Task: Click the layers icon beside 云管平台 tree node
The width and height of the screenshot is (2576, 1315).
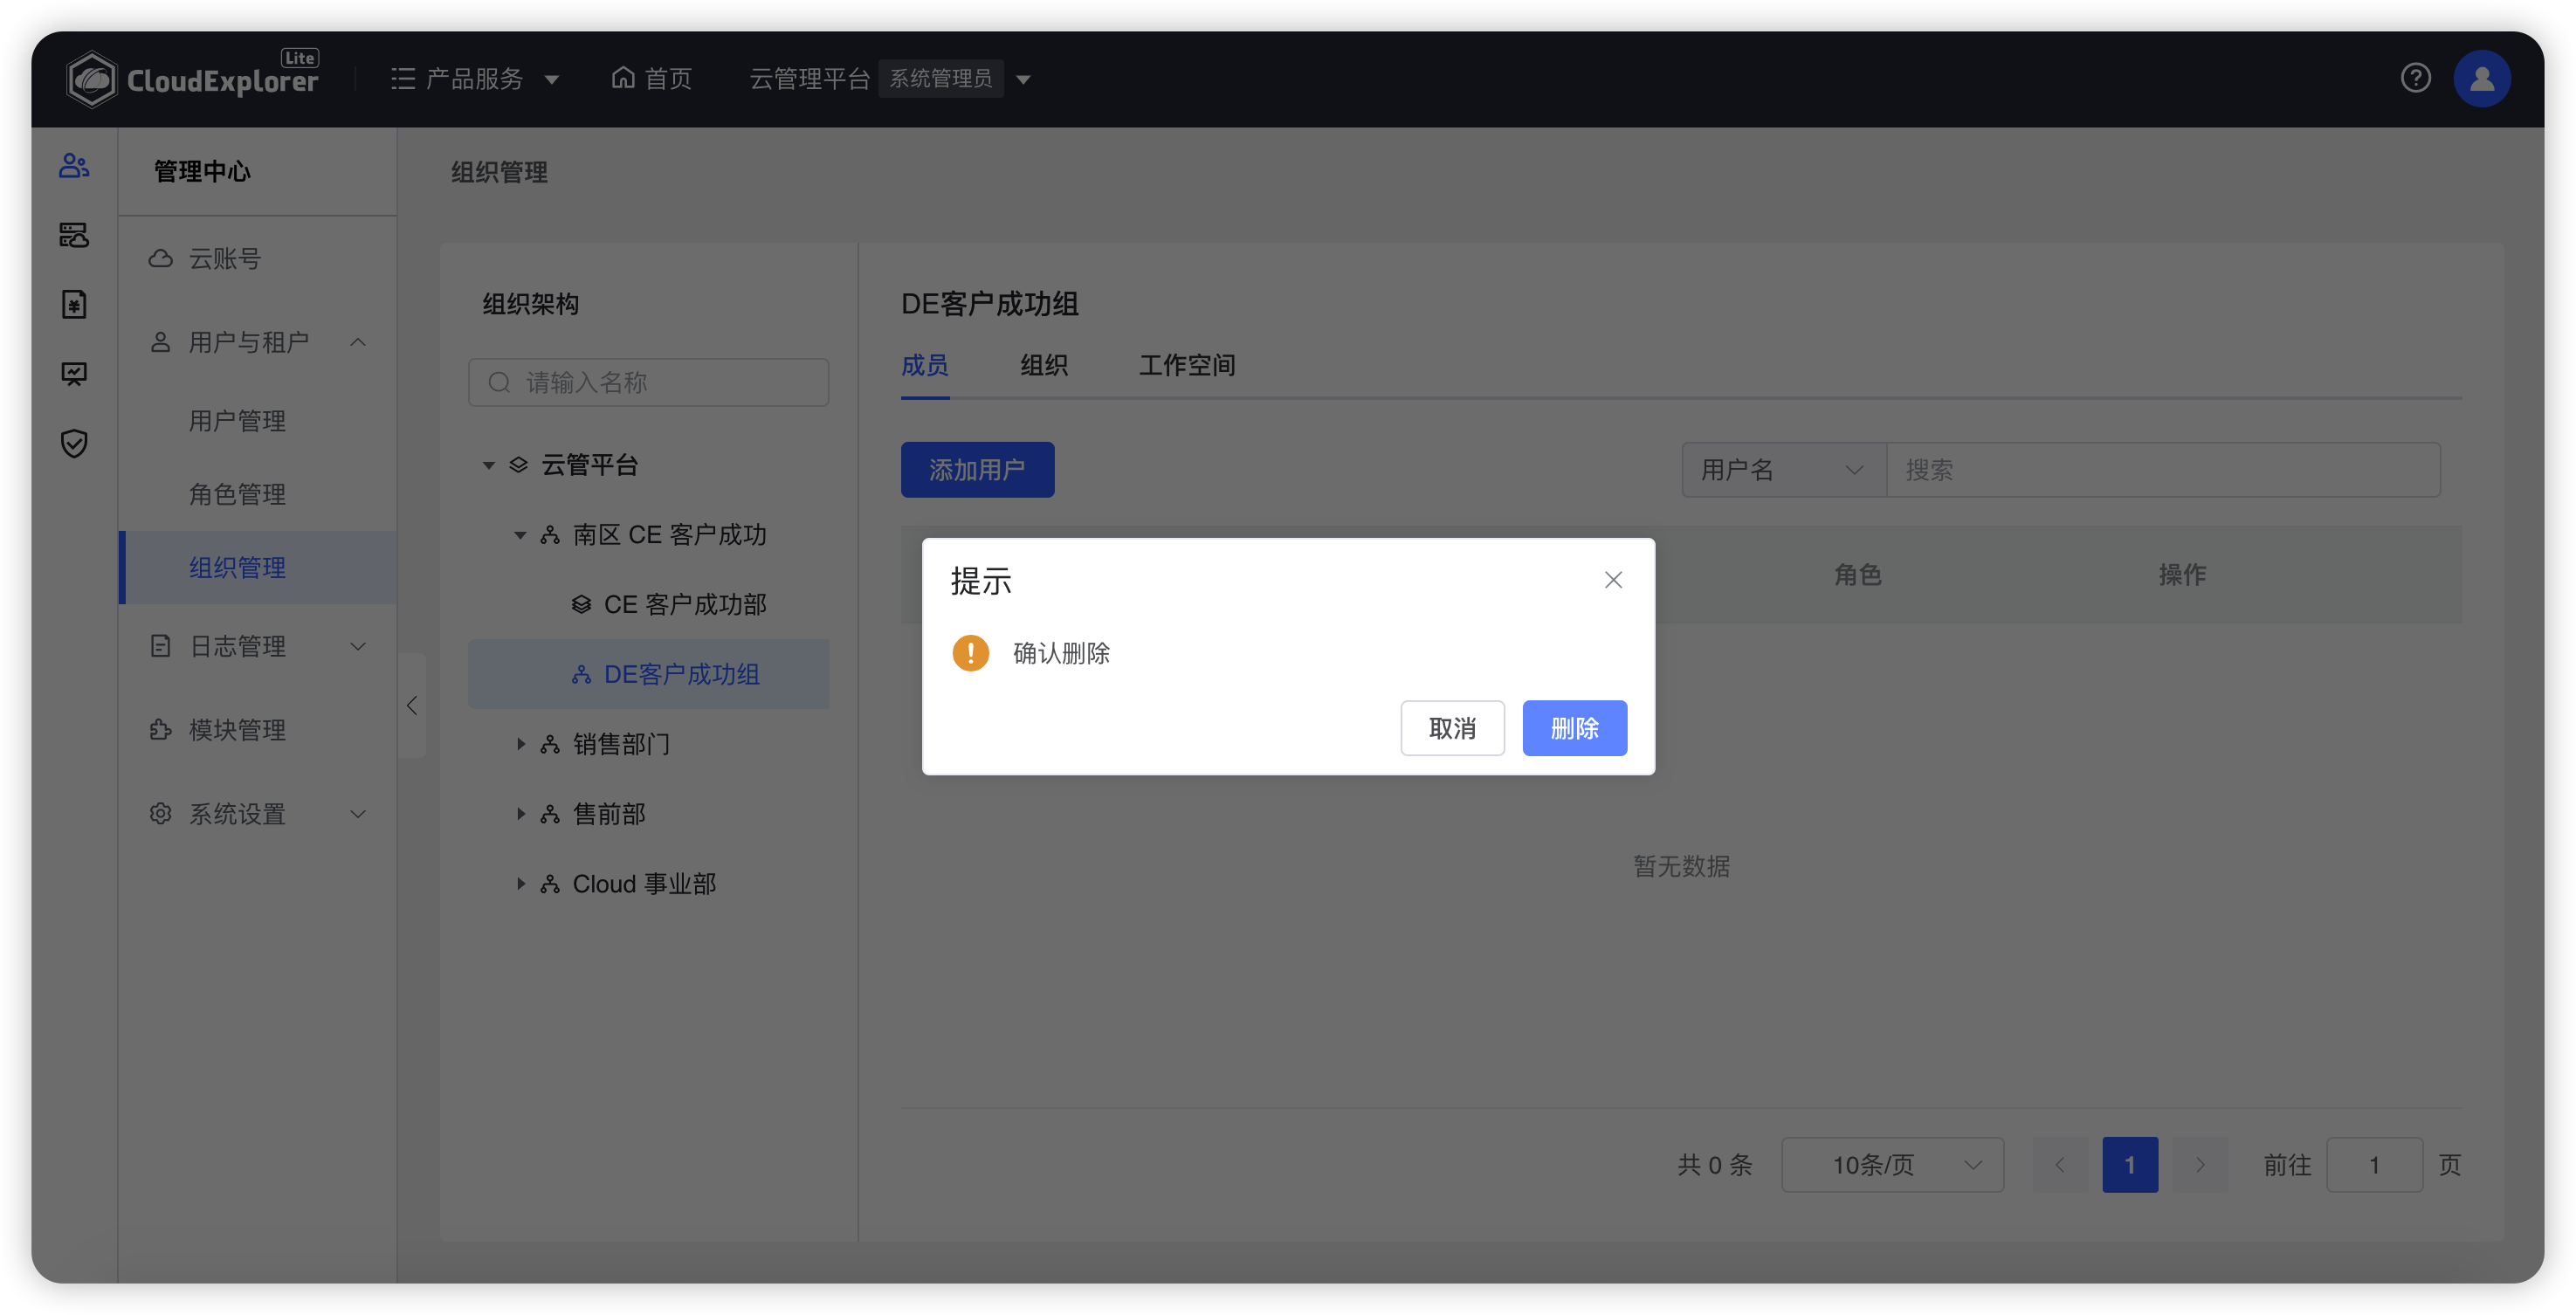Action: point(518,464)
